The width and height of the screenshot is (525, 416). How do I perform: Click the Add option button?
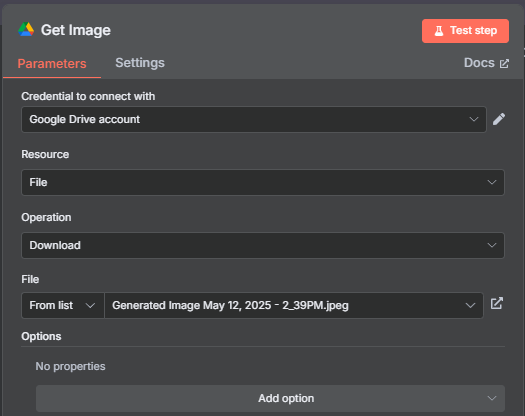pyautogui.click(x=271, y=398)
